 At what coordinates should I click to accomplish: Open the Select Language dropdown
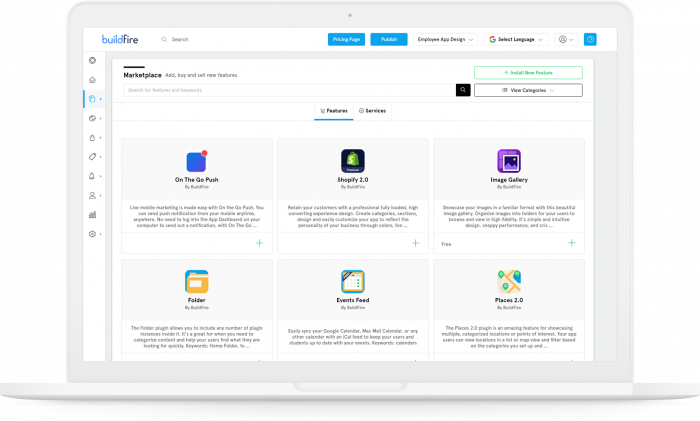[516, 39]
